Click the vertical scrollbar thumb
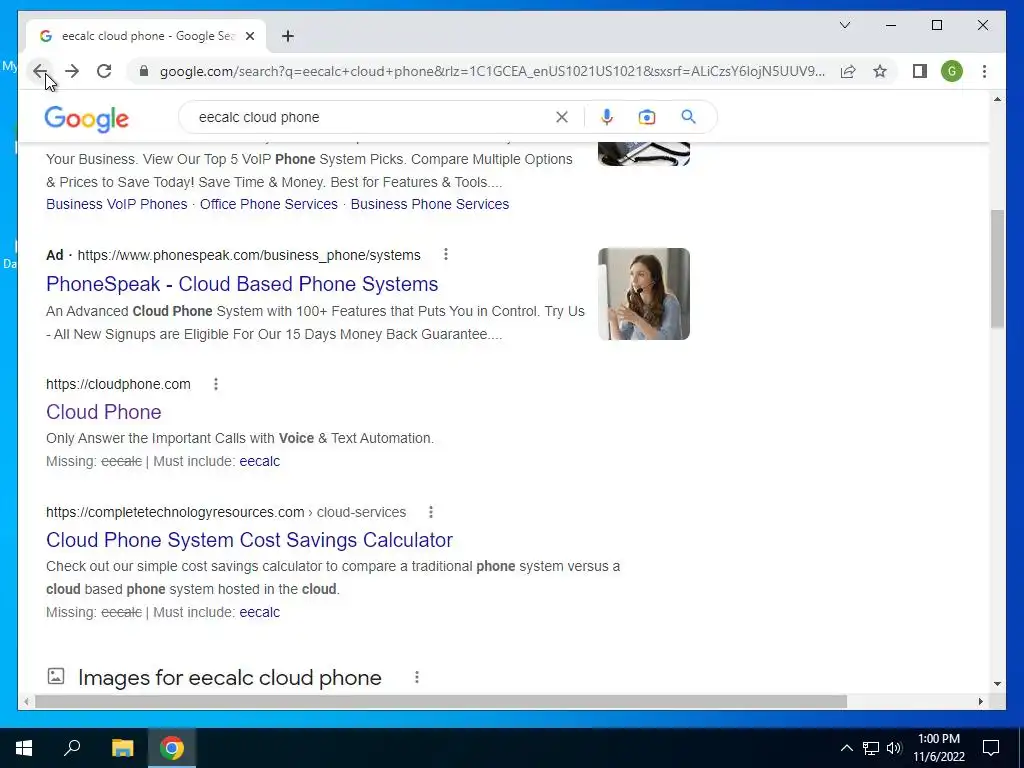The height and width of the screenshot is (768, 1024). [997, 268]
